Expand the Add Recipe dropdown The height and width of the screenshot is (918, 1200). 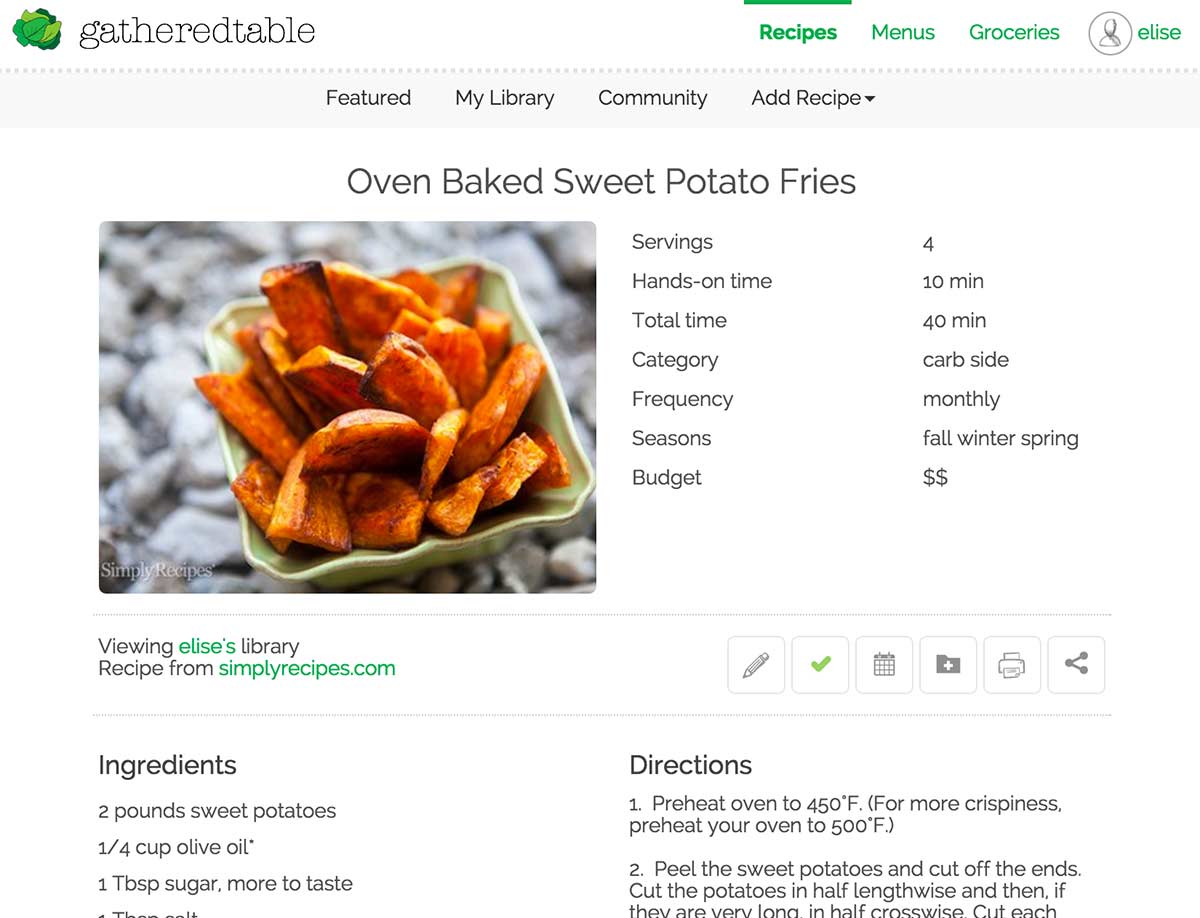click(x=813, y=98)
